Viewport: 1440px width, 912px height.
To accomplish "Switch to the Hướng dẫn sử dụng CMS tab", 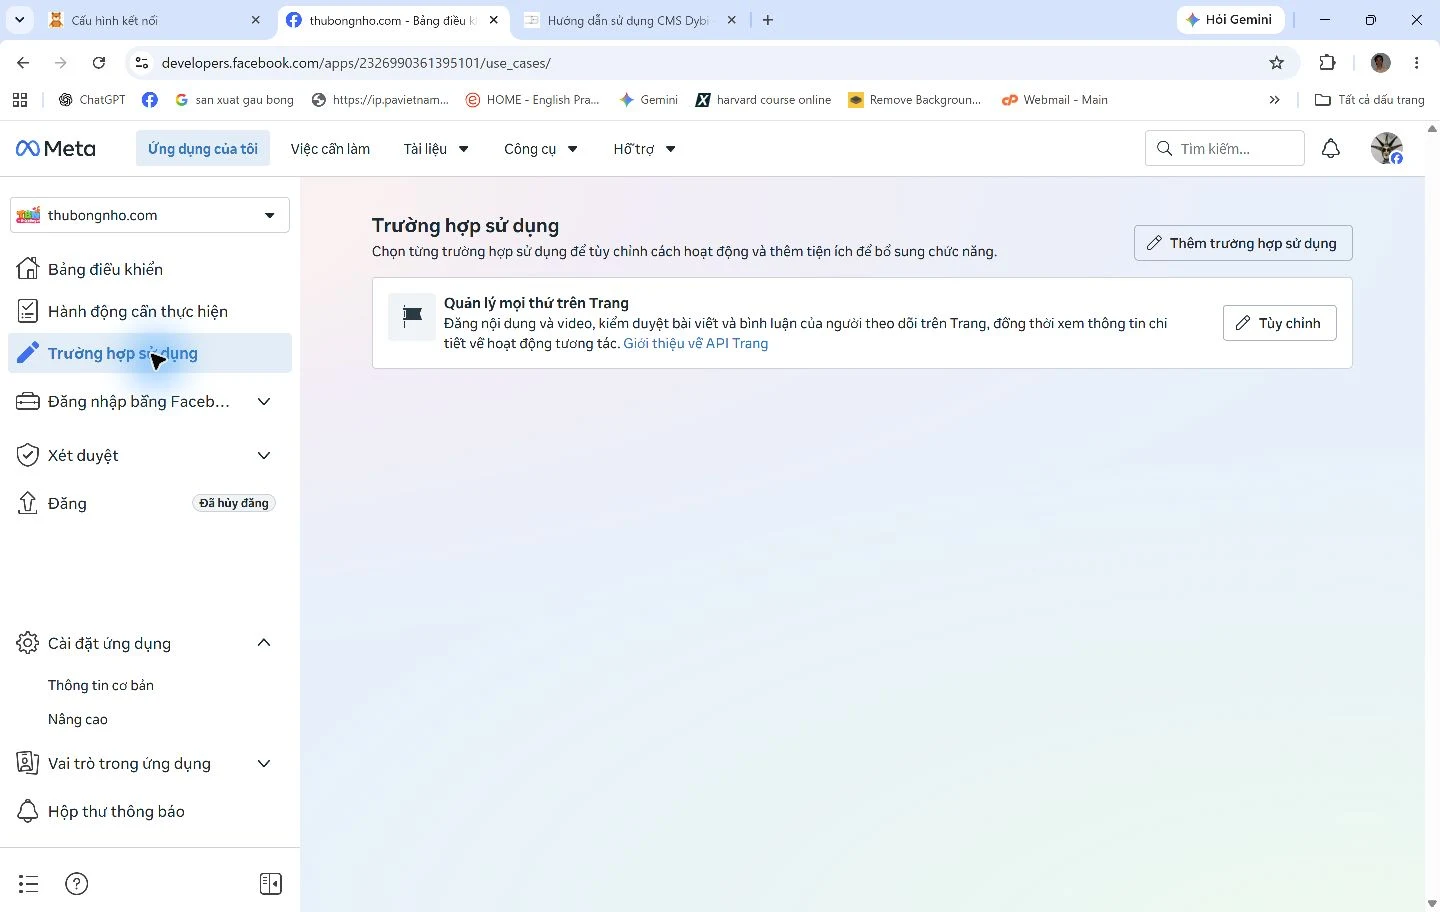I will click(631, 20).
